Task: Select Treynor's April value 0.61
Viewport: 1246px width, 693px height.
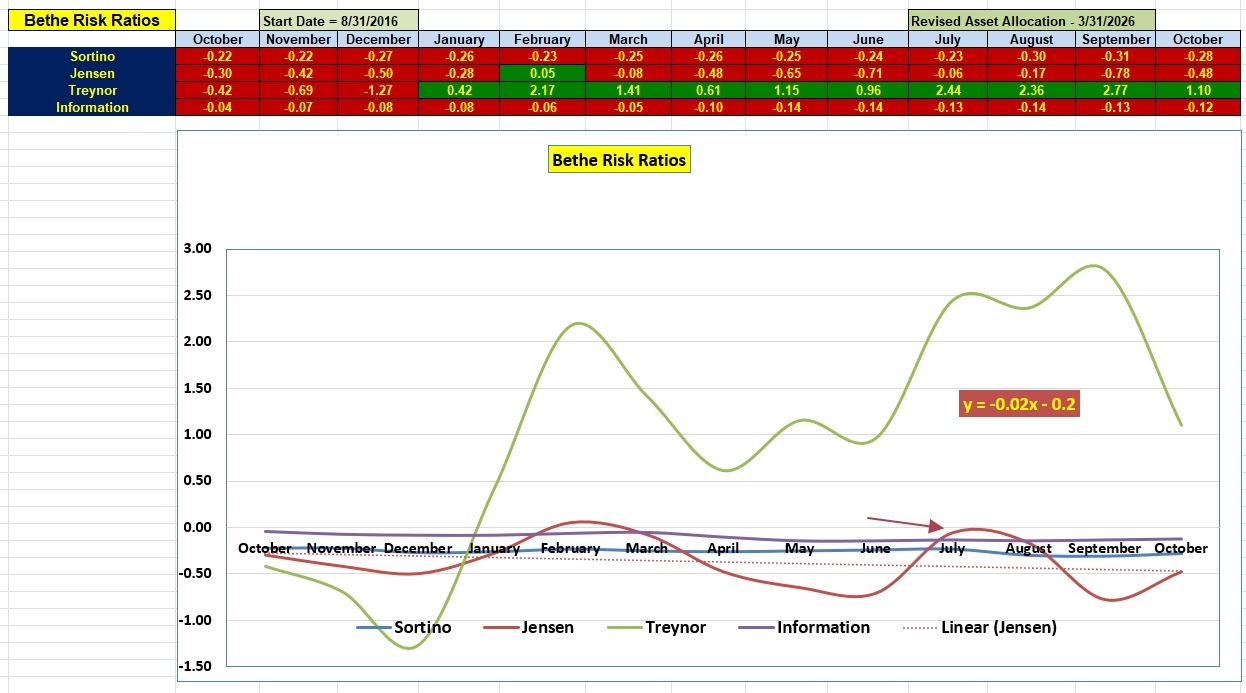Action: (709, 90)
